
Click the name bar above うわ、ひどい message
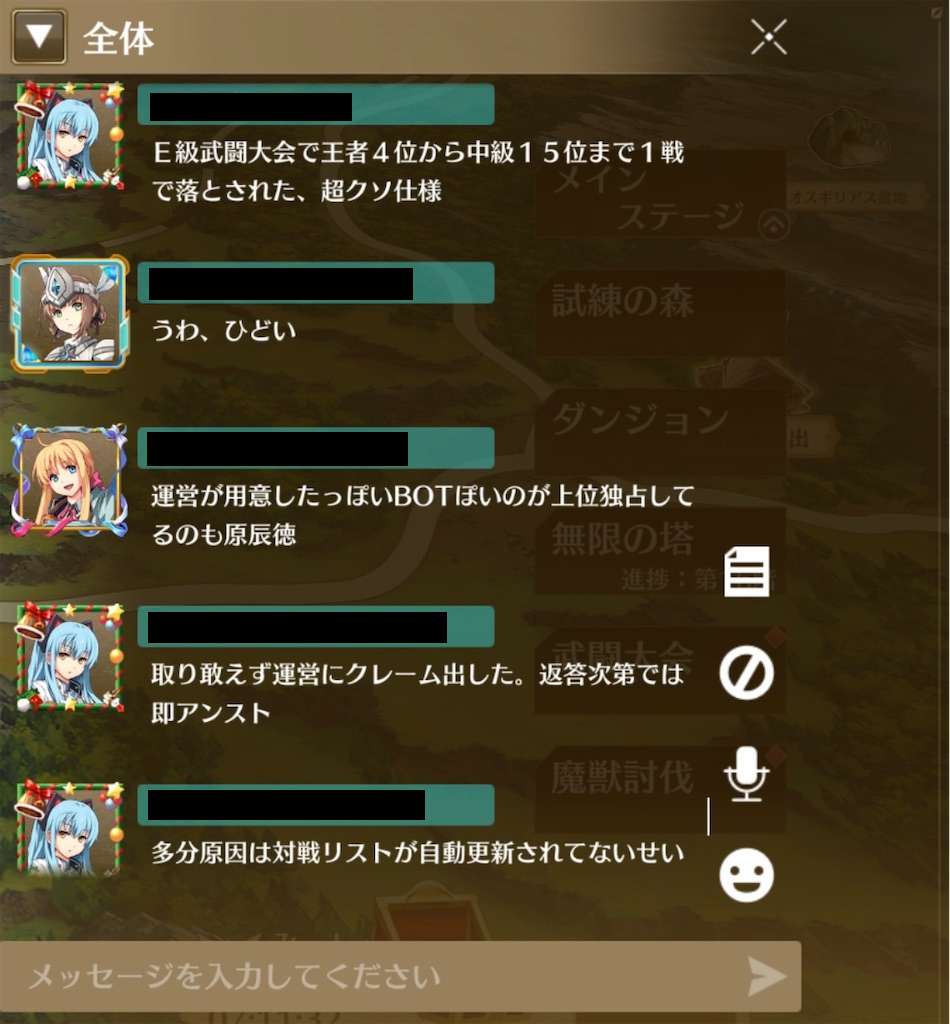pos(315,283)
